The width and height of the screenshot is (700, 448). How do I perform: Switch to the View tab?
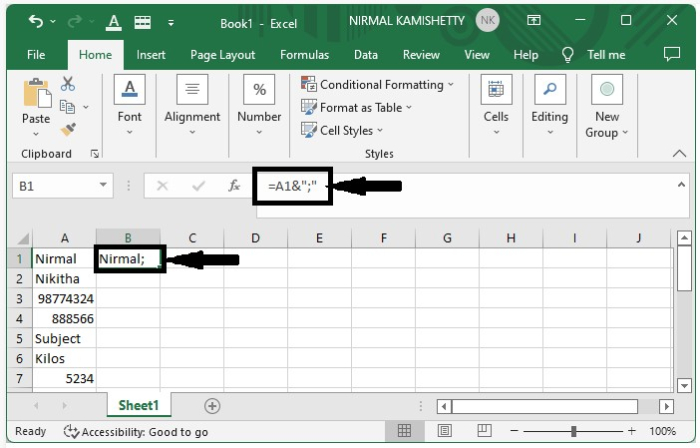pos(477,55)
